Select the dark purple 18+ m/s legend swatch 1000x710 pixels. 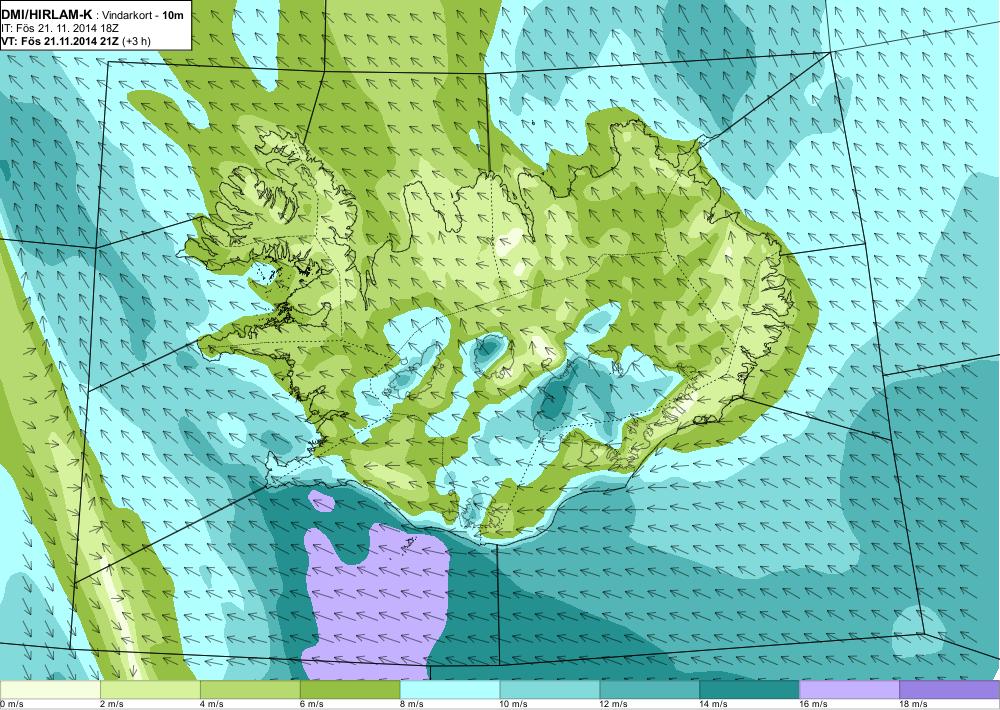(x=950, y=690)
